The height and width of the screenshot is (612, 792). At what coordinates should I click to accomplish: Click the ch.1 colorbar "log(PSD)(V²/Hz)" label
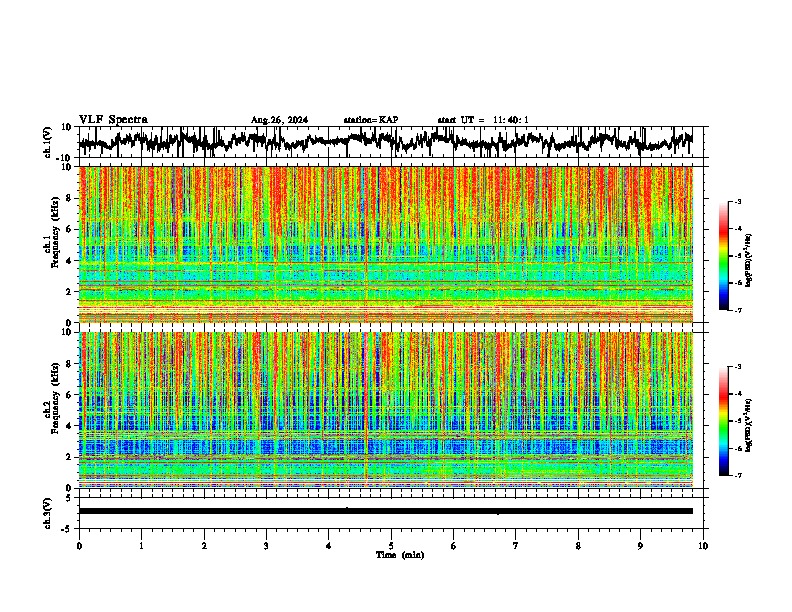pyautogui.click(x=749, y=261)
